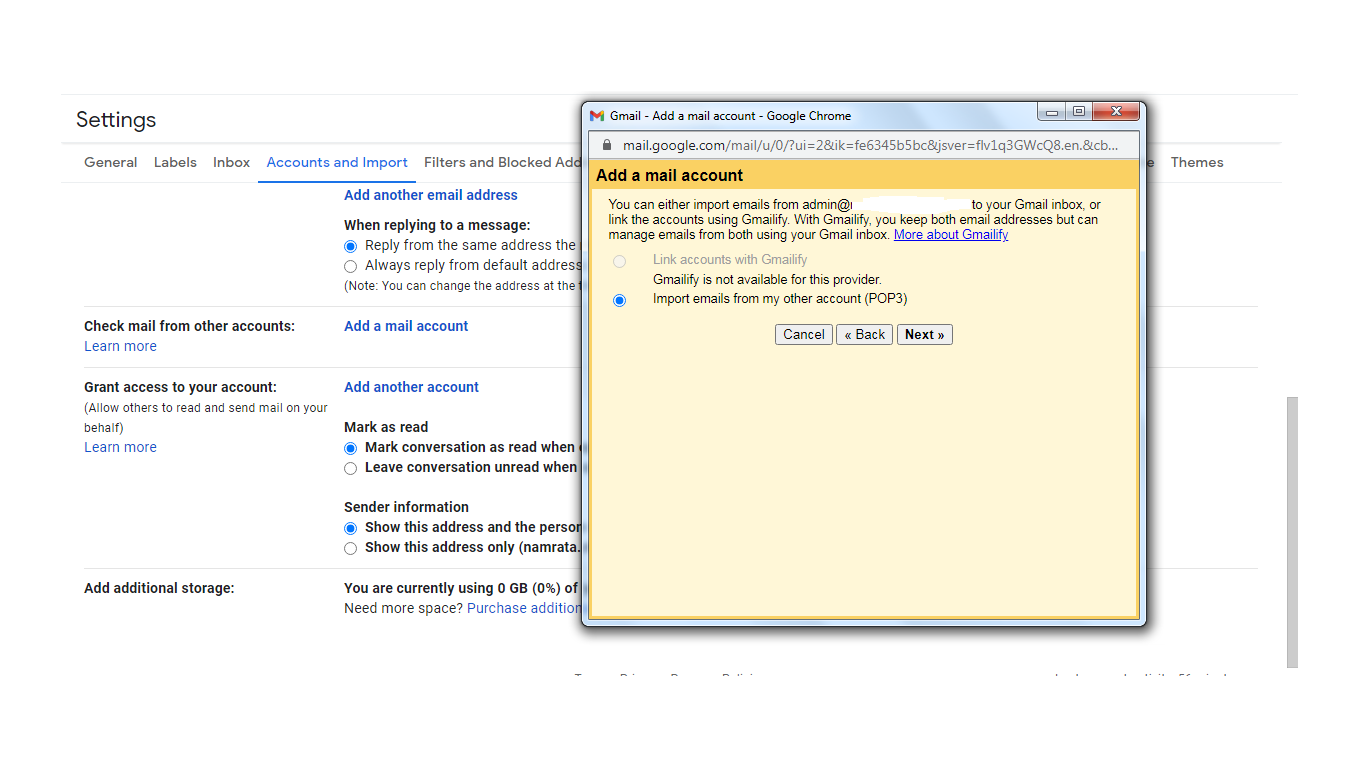The height and width of the screenshot is (768, 1360).
Task: Minimize the Add a mail account popup
Action: click(1050, 111)
